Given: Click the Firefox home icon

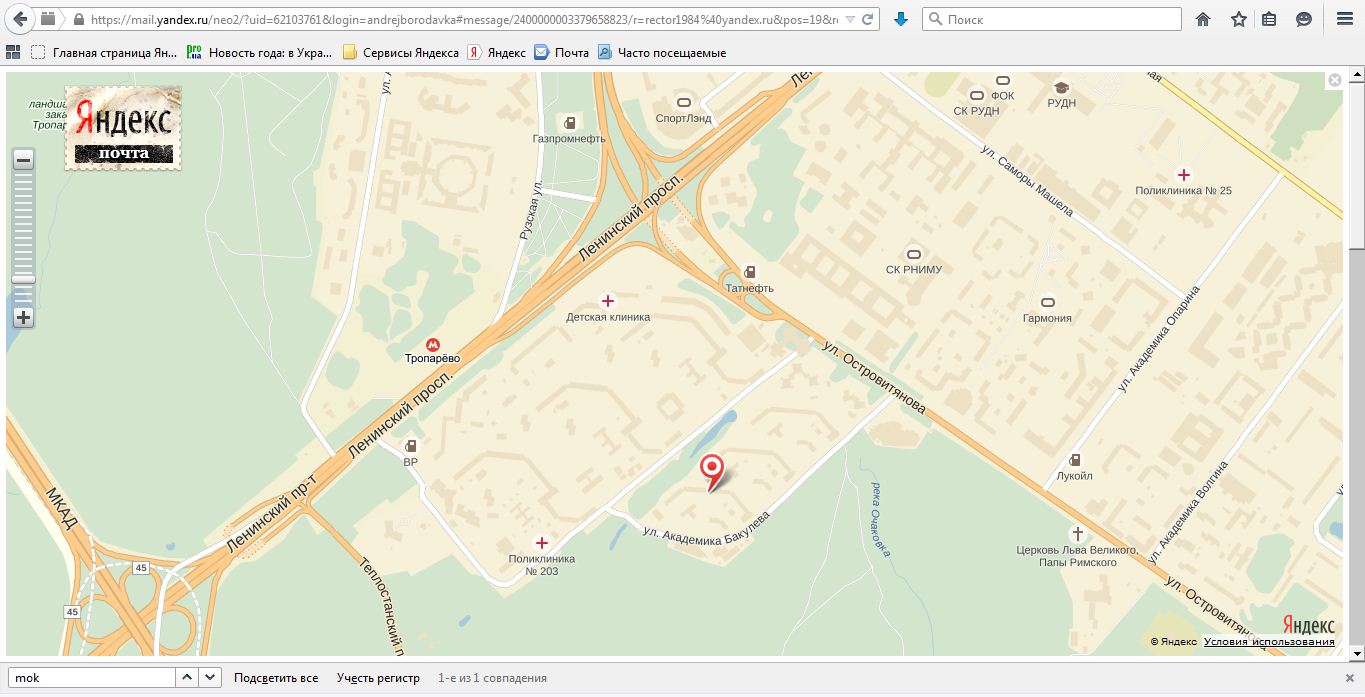Looking at the screenshot, I should pos(1203,19).
